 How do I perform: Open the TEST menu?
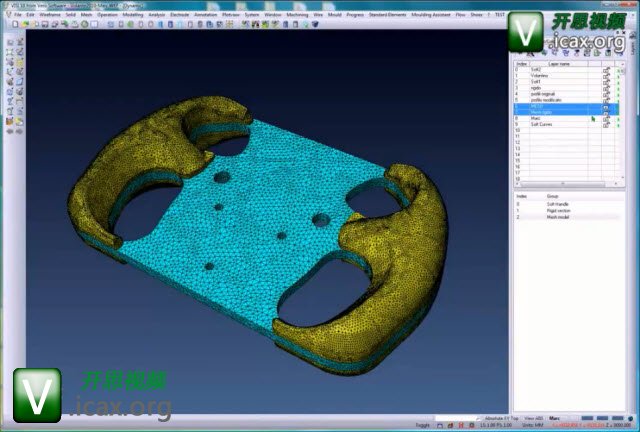pyautogui.click(x=500, y=15)
